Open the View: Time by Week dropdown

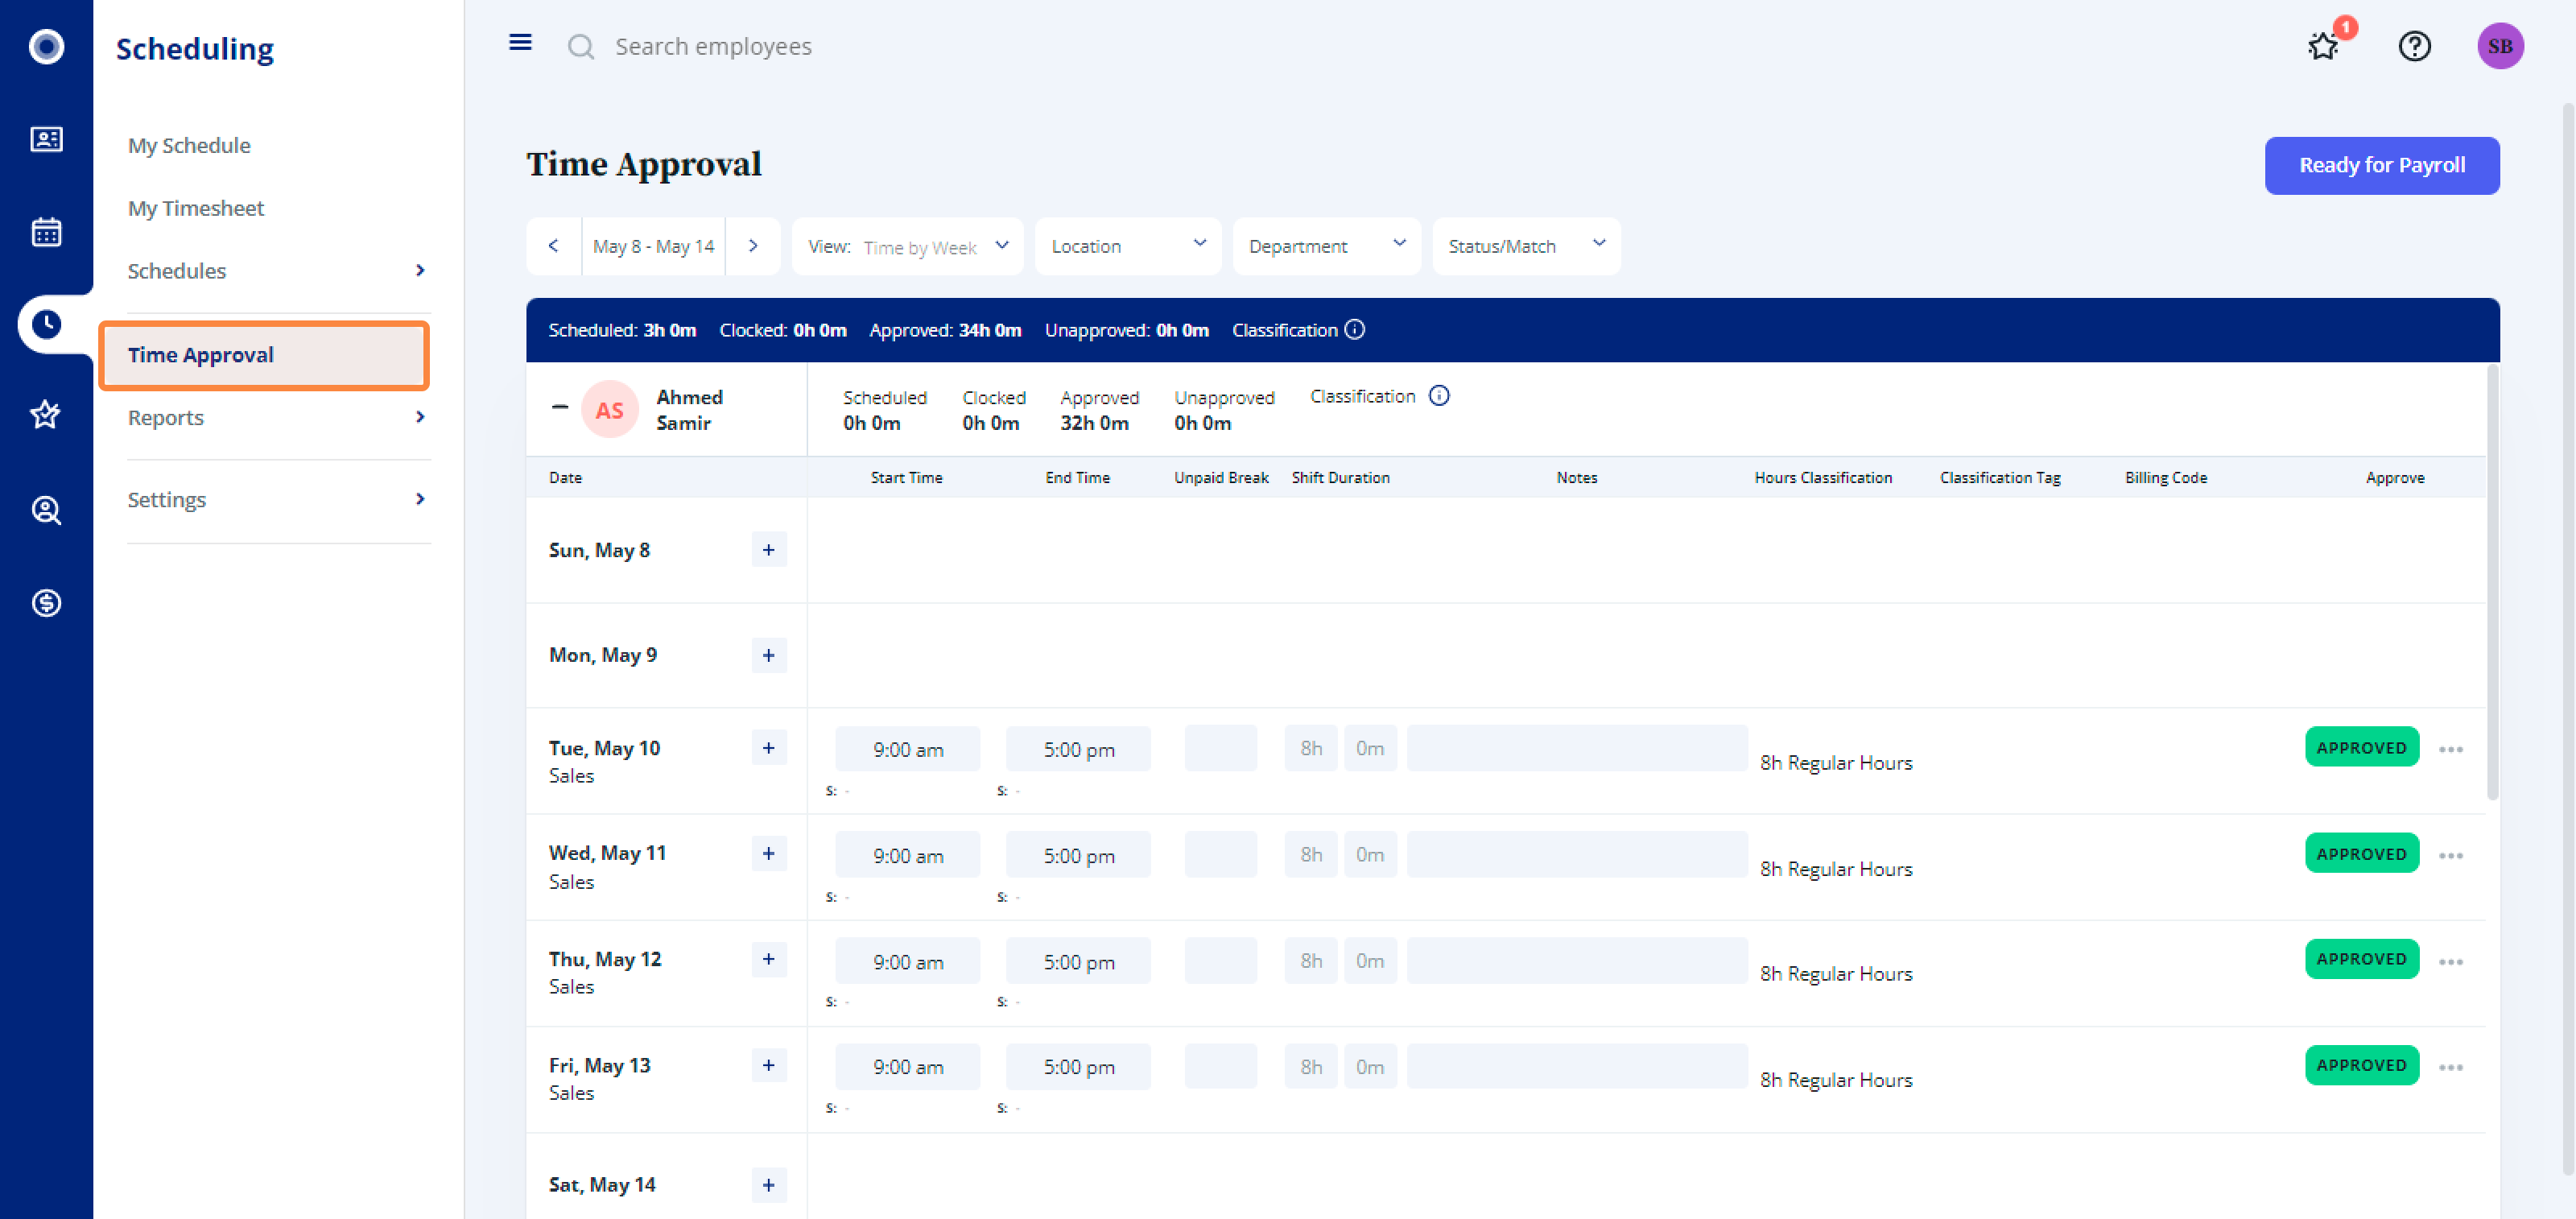tap(908, 246)
